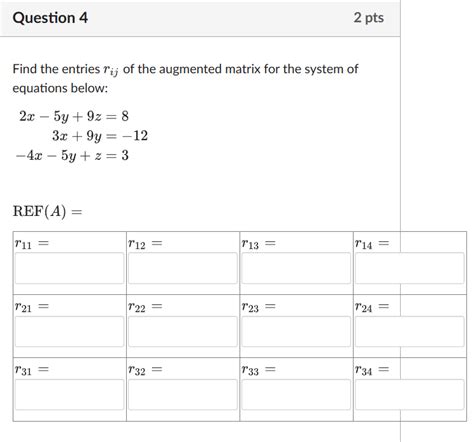
Task: Click the r33 = cell label
Action: (259, 370)
